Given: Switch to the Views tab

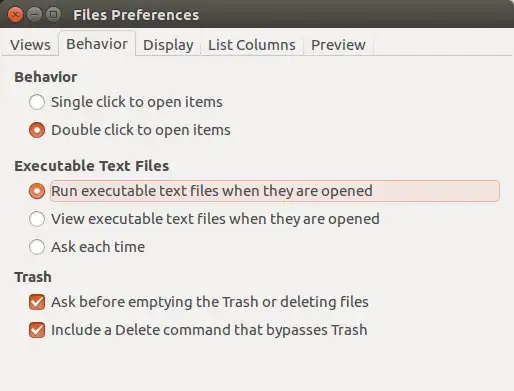Looking at the screenshot, I should click(30, 45).
